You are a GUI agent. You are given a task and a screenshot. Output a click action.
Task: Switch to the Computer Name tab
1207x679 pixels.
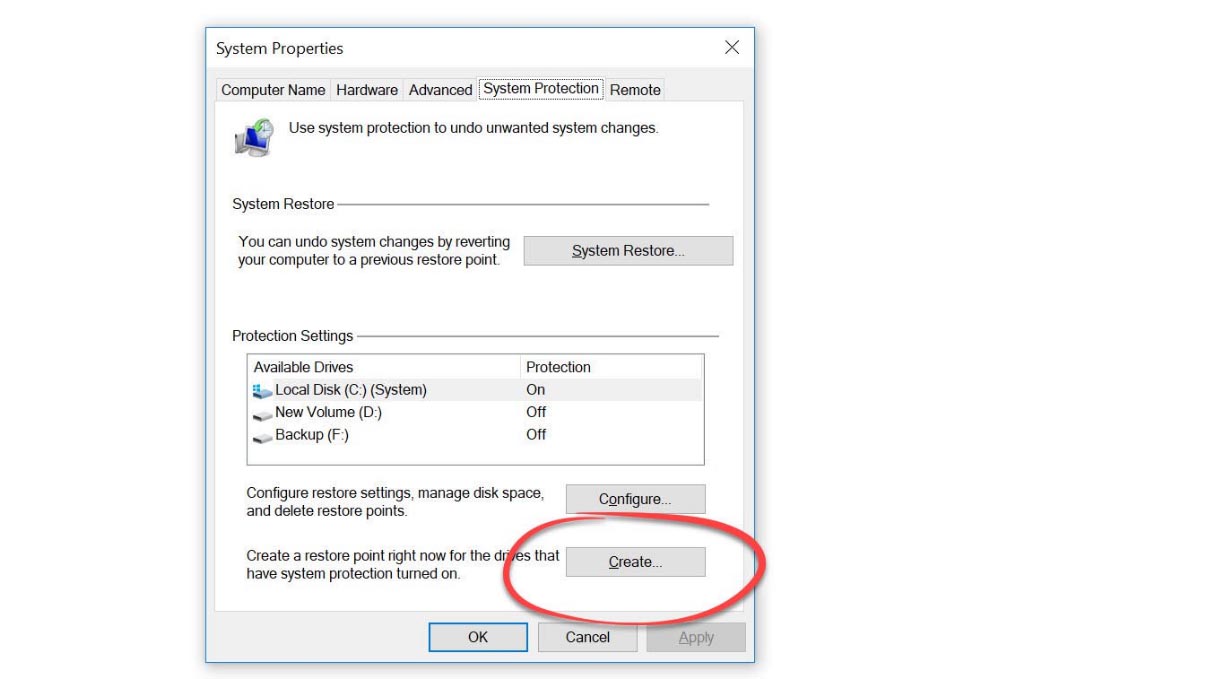coord(274,89)
